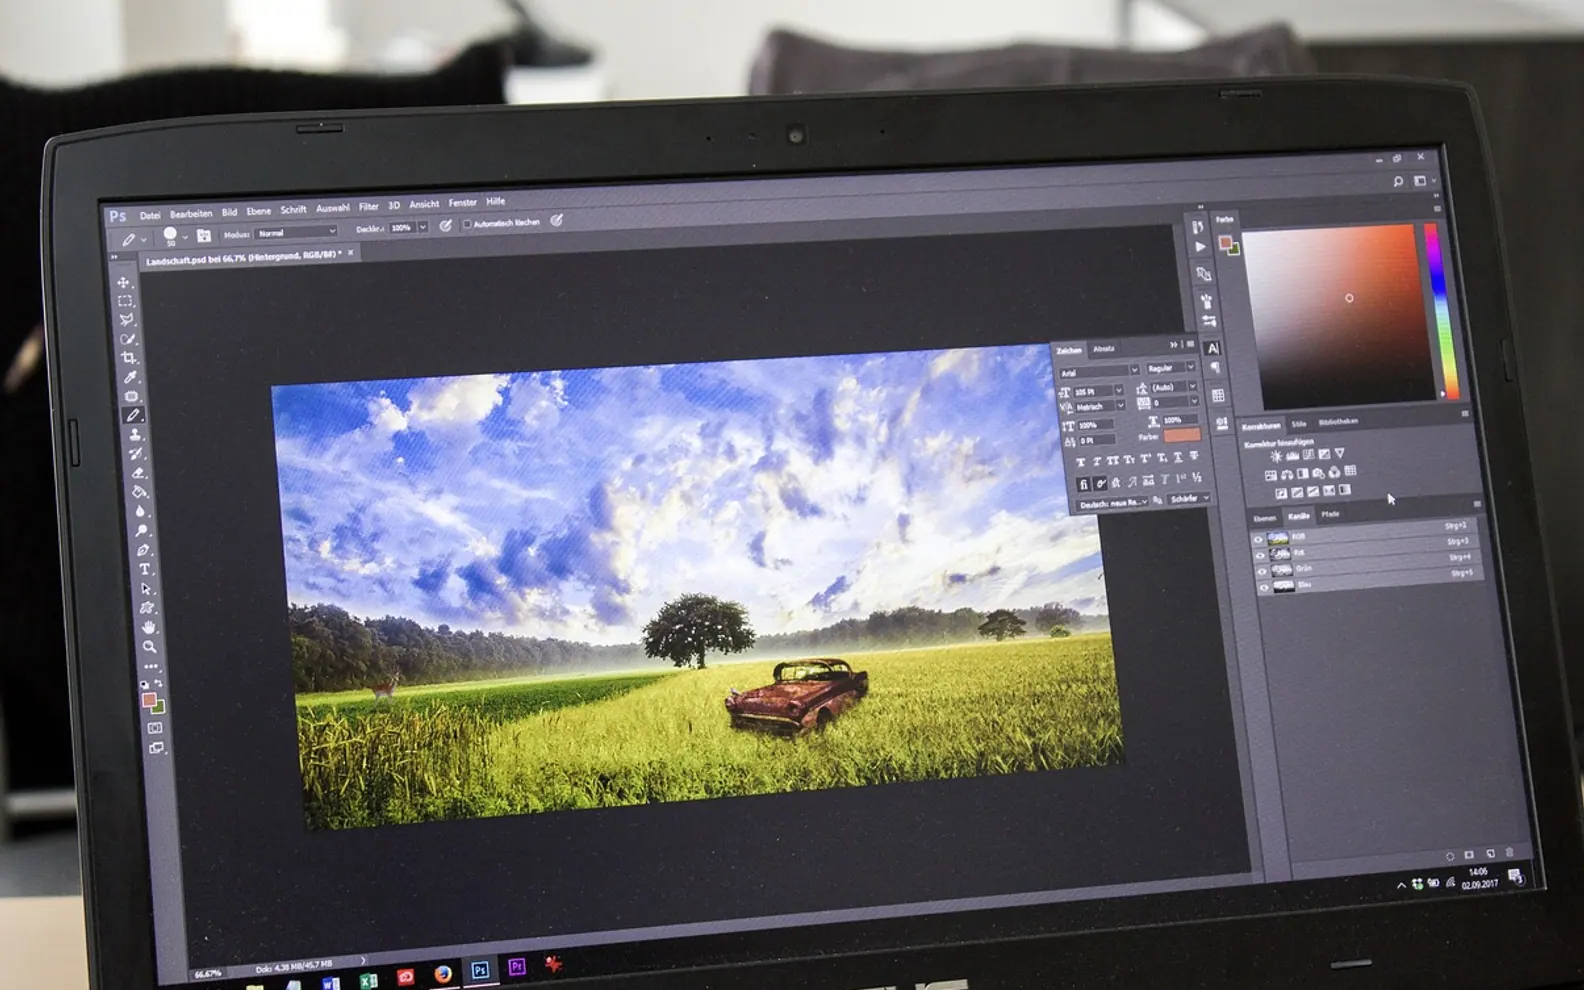Select the Eyedropper tool
Image resolution: width=1584 pixels, height=990 pixels.
130,377
